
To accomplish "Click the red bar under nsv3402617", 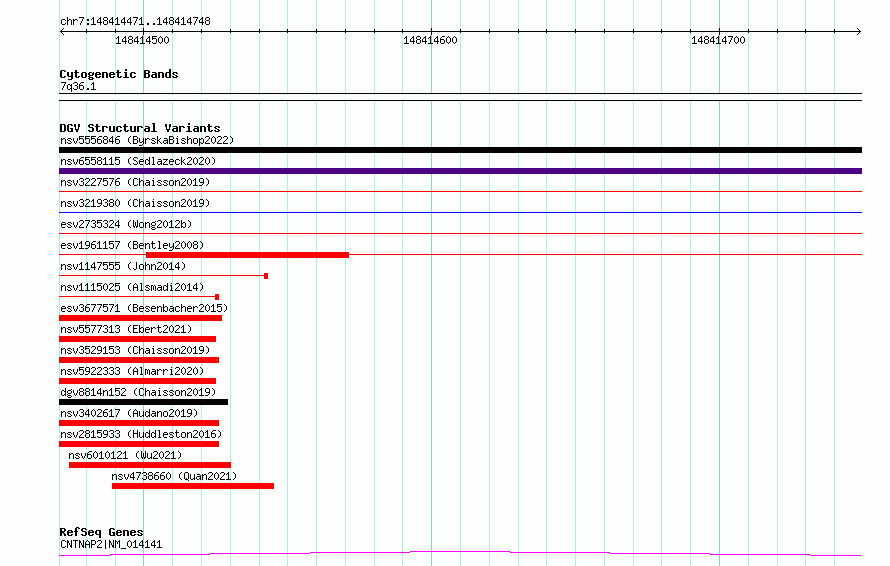I will (x=139, y=423).
